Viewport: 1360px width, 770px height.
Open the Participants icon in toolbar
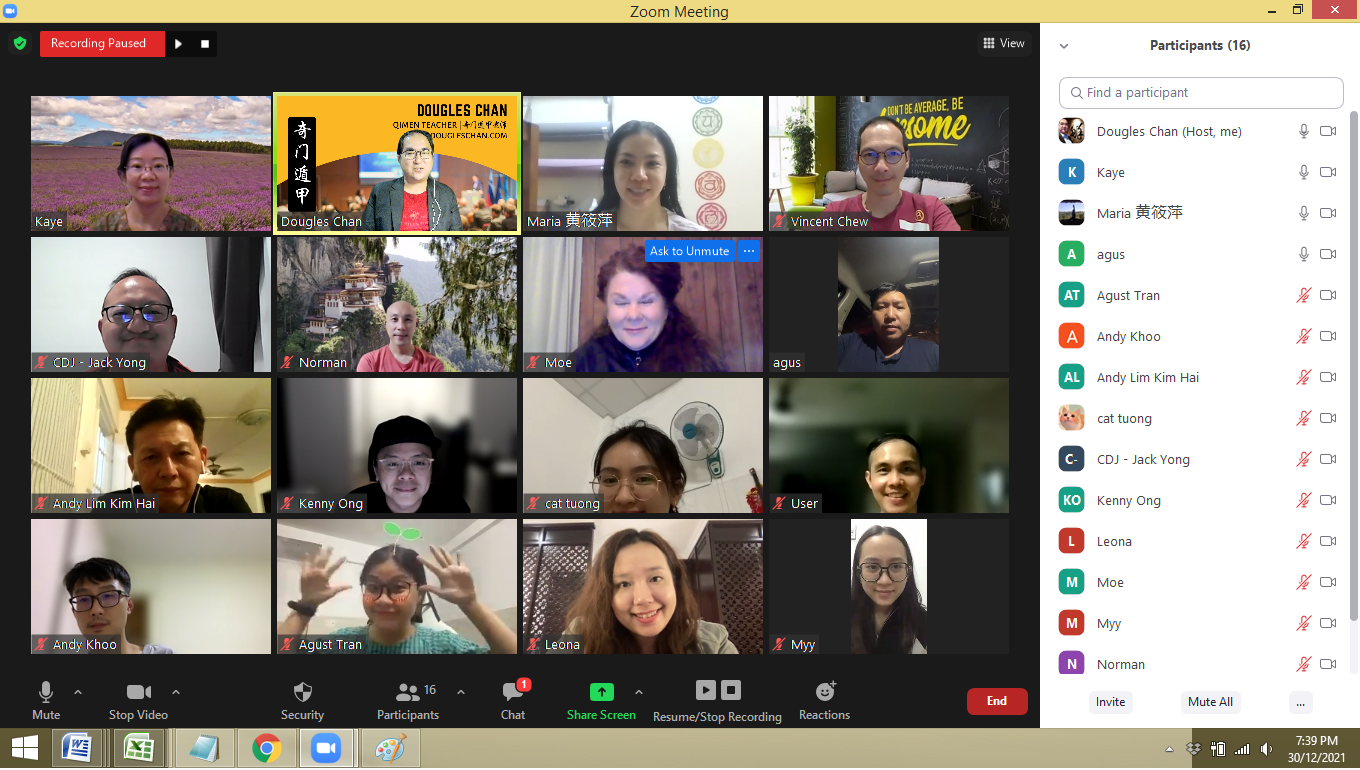coord(408,692)
